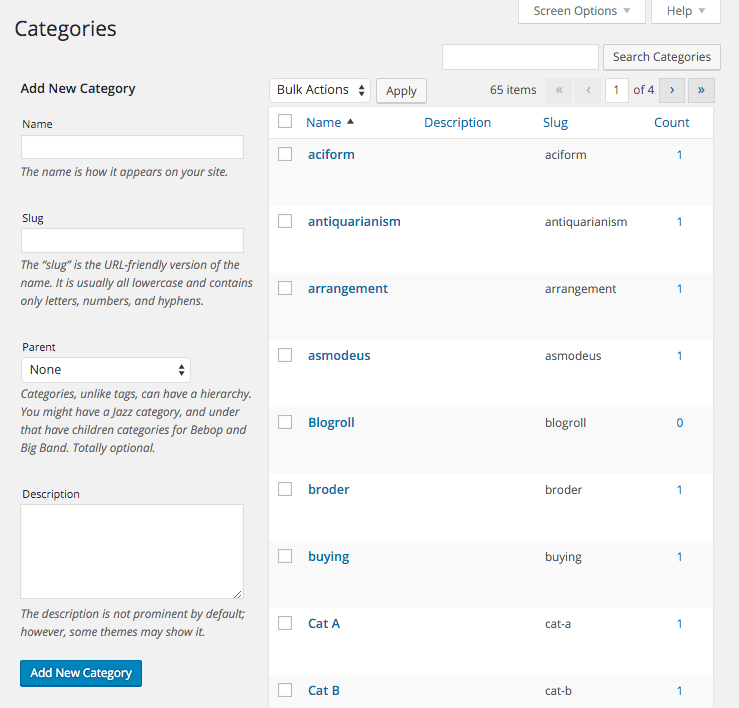Jump to last page of categories
Image resolution: width=739 pixels, height=708 pixels.
coord(701,90)
